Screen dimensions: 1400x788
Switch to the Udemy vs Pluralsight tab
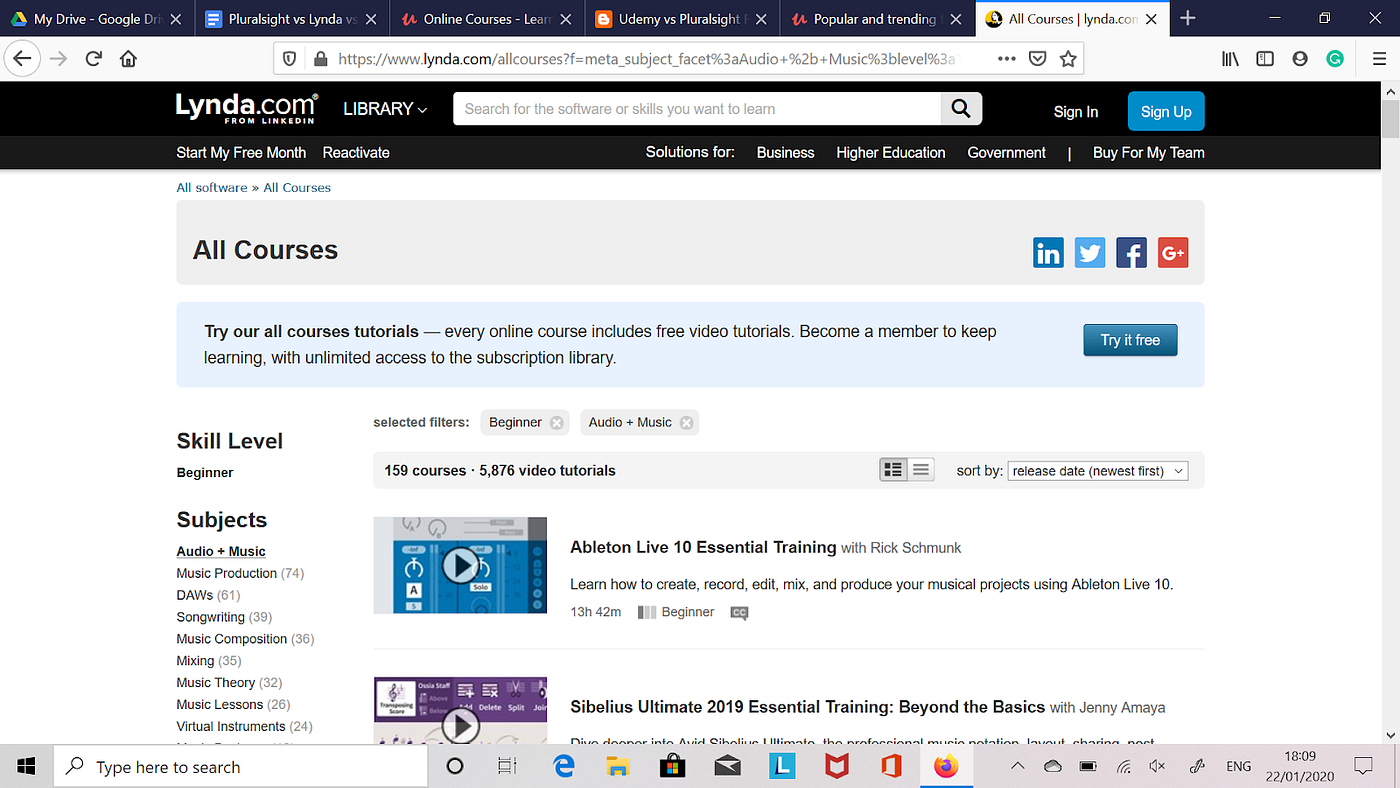click(668, 17)
